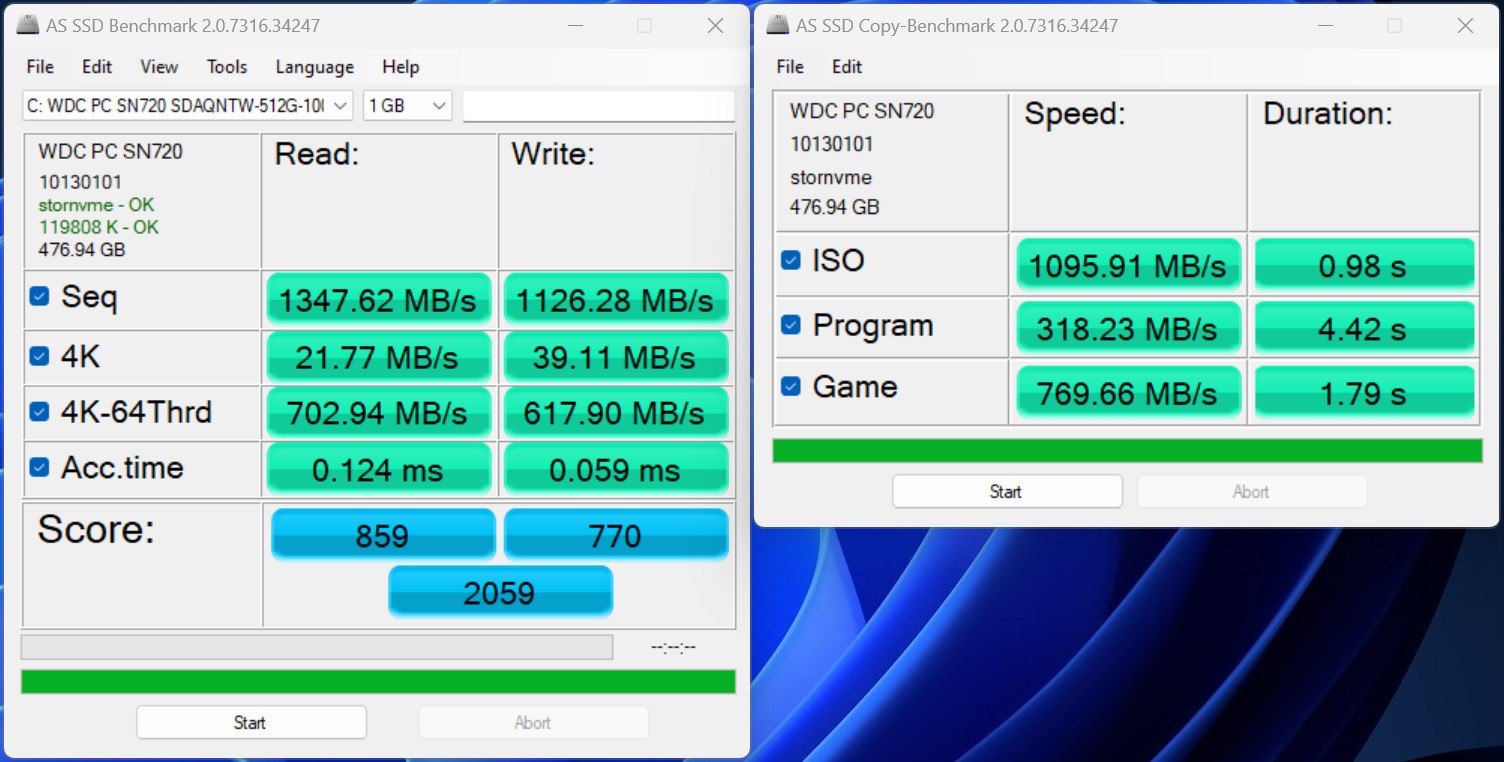Screen dimensions: 1504x762
Task: Click the AS SSD Copy-Benchmark title bar icon
Action: pos(777,26)
